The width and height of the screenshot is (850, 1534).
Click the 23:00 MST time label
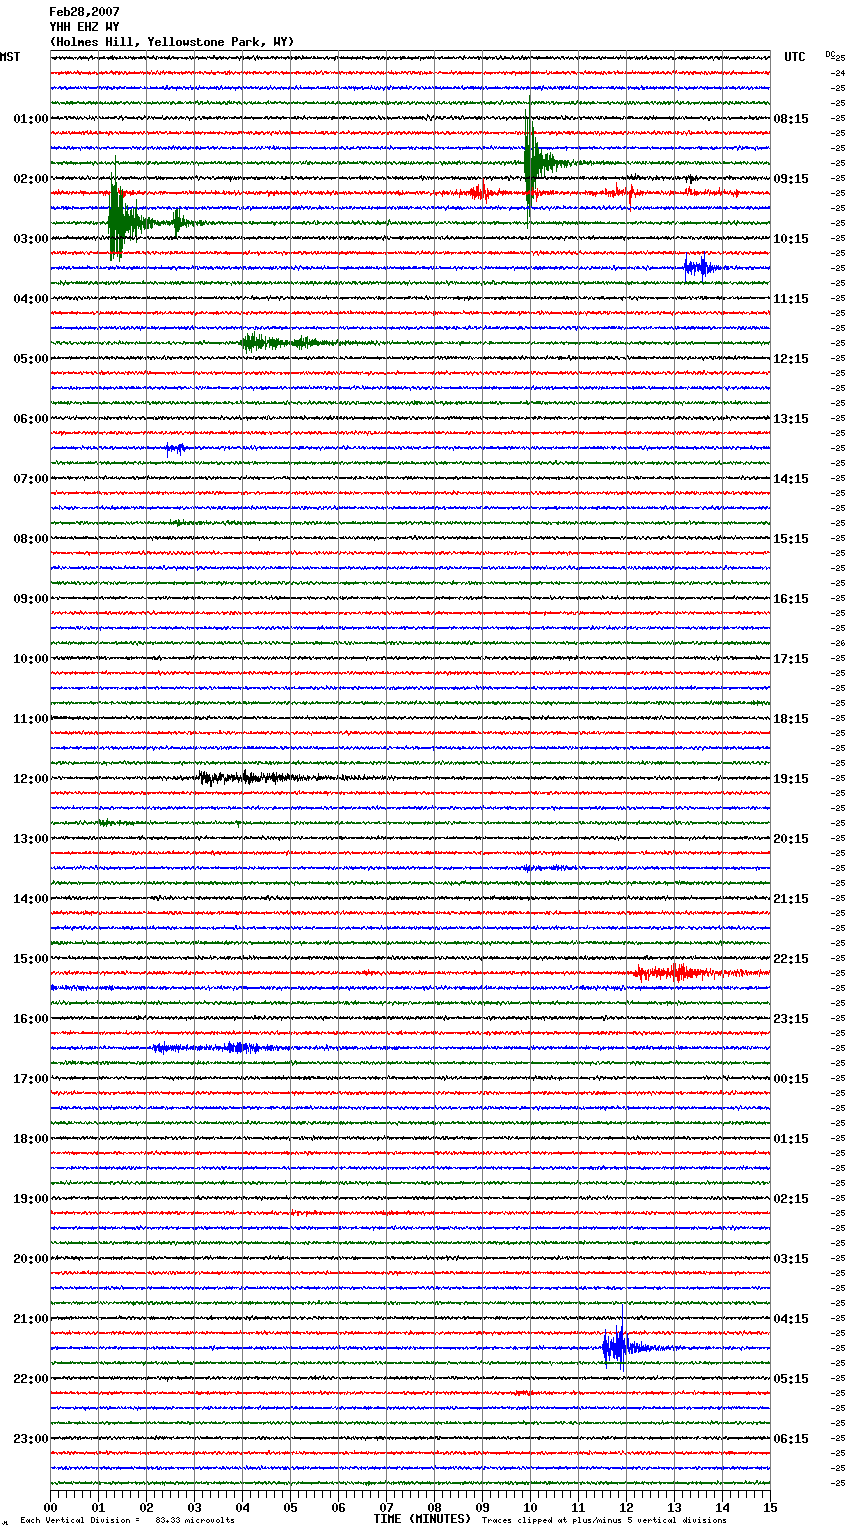tap(31, 1439)
